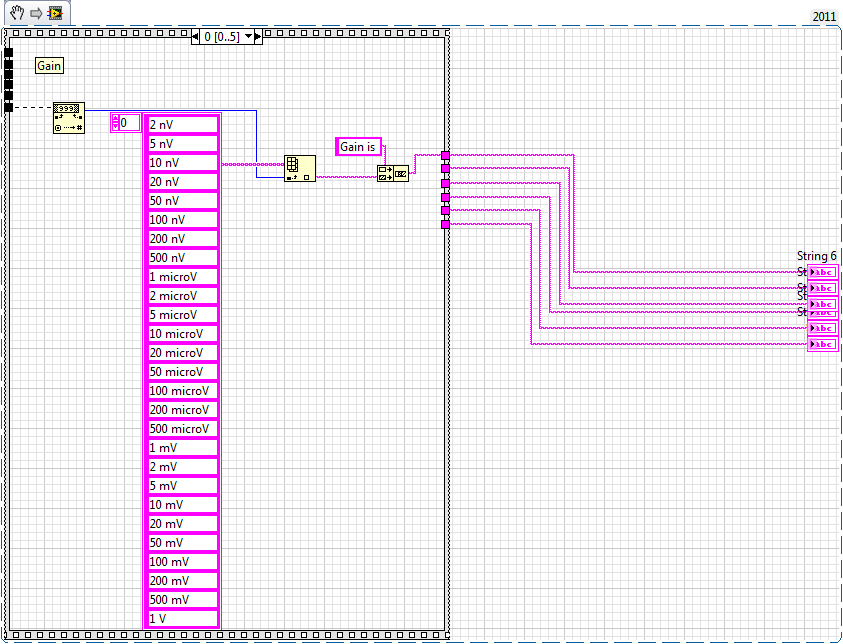This screenshot has width=843, height=644.
Task: Go to next case with right arrow
Action: [257, 37]
